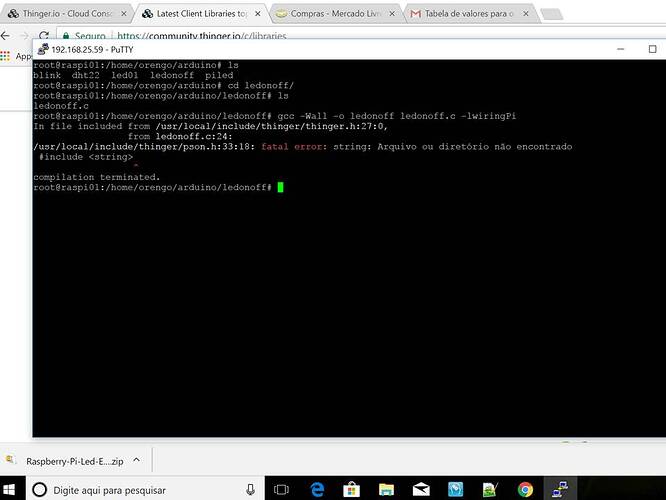Reload the page in Chrome
Viewport: 666px width, 500px height.
pos(44,35)
